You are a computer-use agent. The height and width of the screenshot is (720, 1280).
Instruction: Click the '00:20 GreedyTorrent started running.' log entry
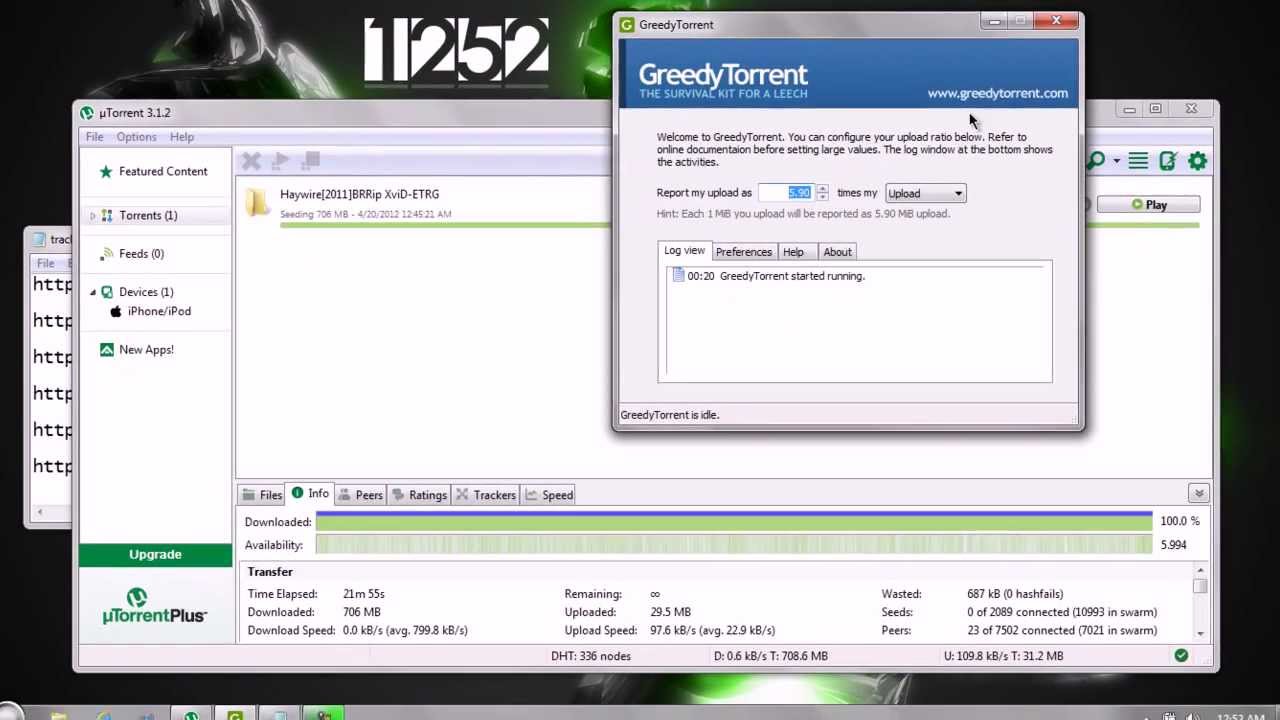pyautogui.click(x=776, y=276)
